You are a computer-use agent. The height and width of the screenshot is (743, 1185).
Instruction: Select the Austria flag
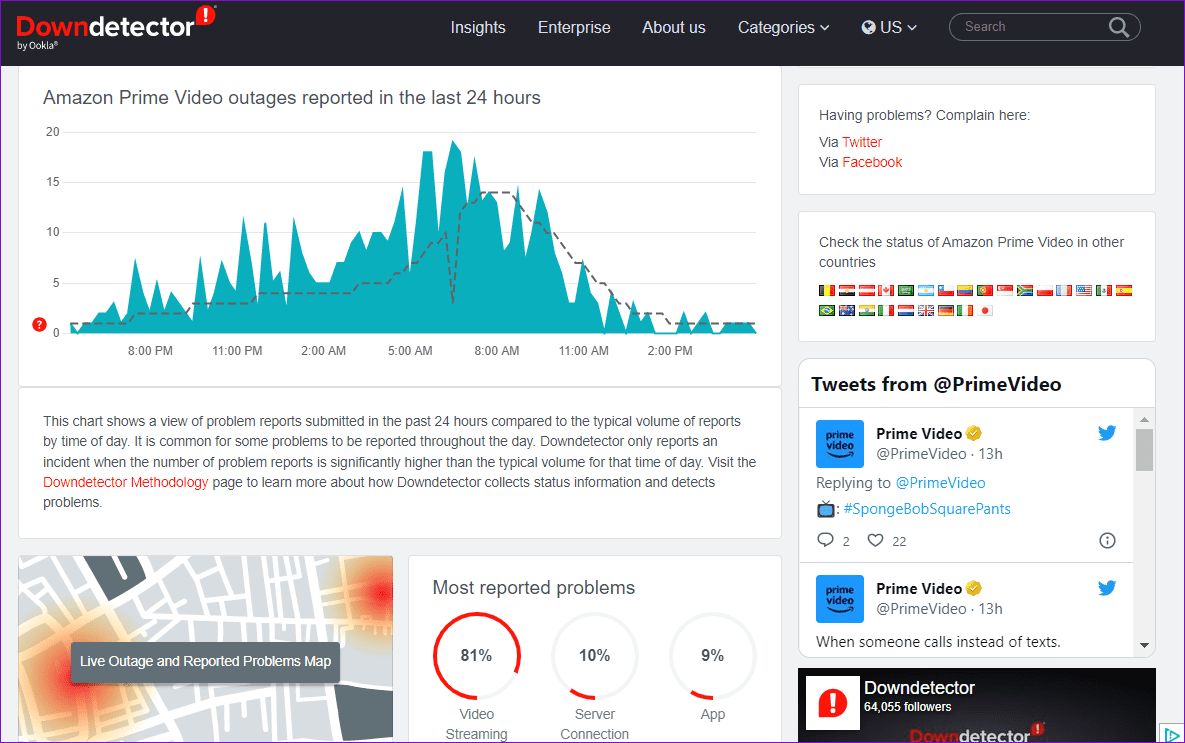(x=867, y=290)
